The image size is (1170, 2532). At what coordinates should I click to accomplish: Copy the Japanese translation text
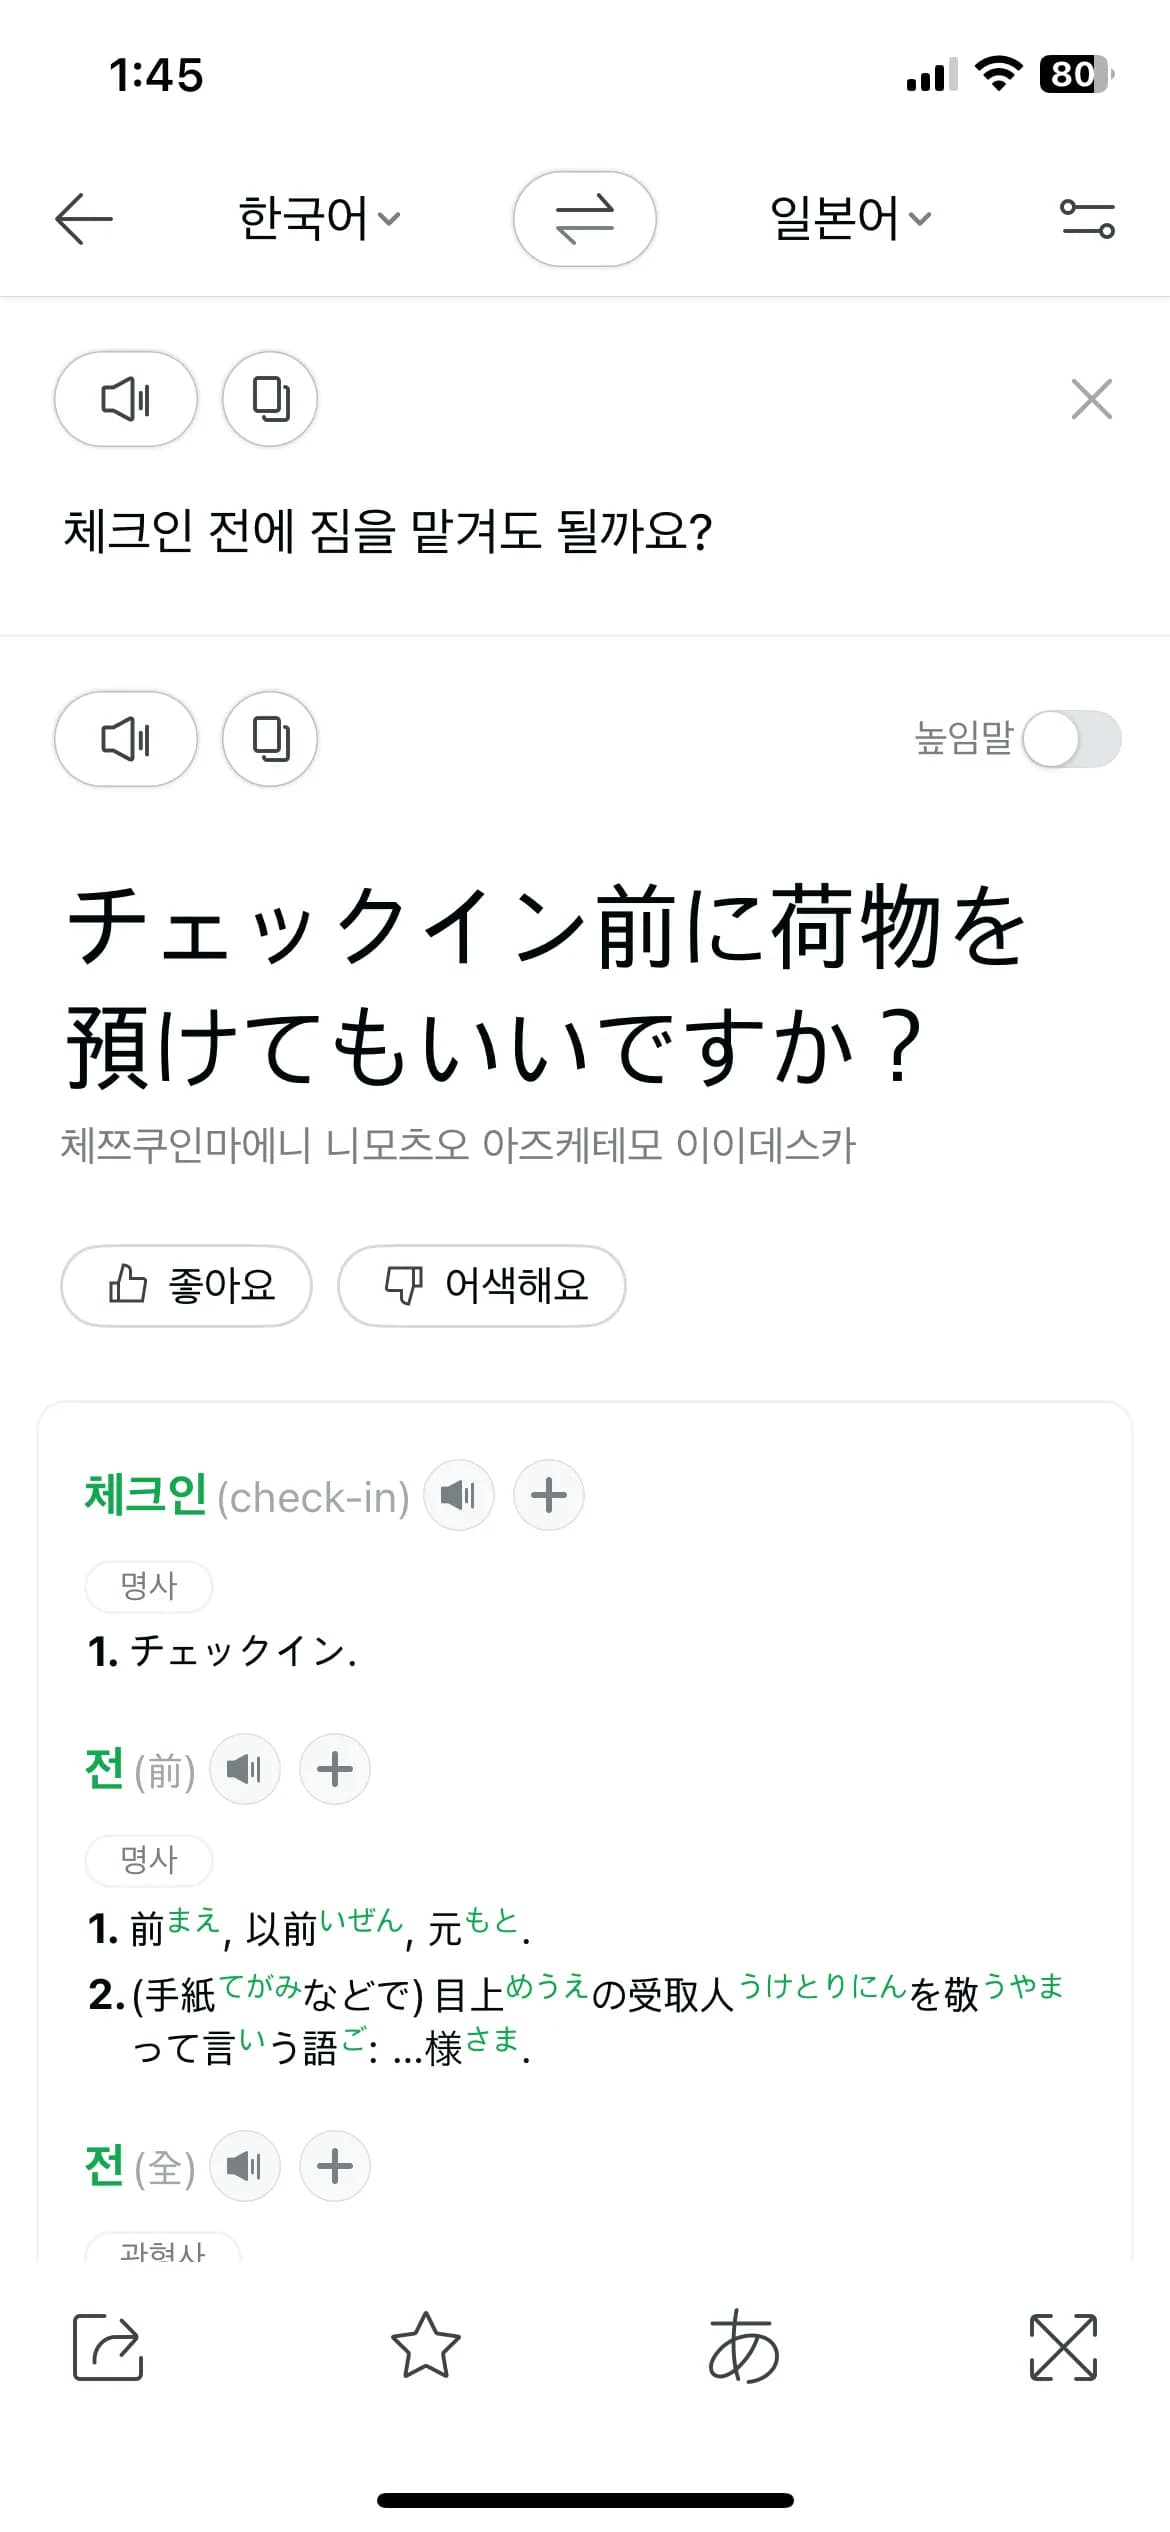click(268, 739)
